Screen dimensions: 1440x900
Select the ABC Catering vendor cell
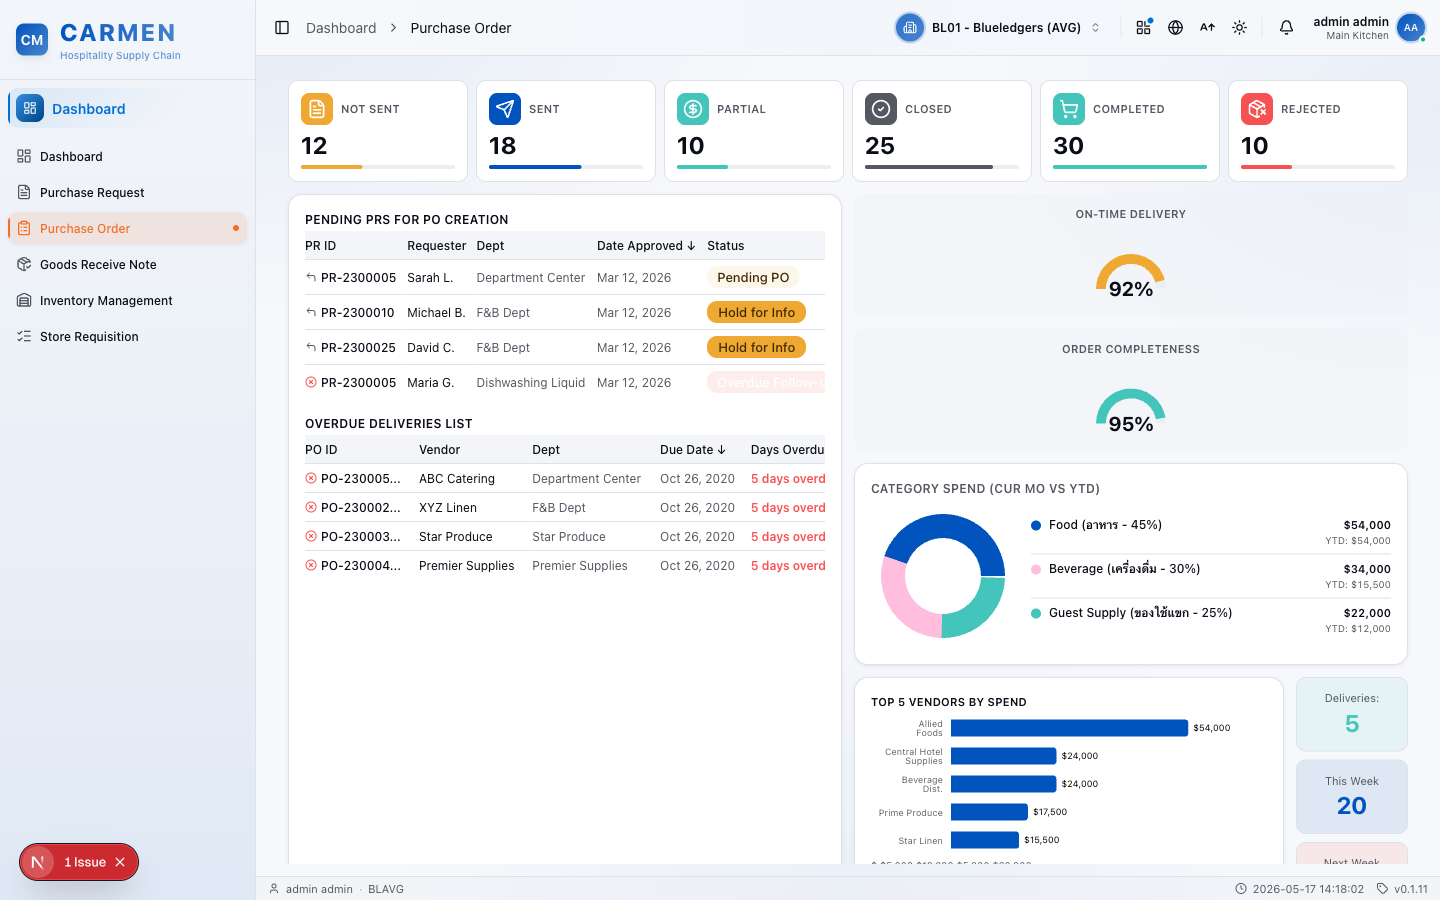[x=457, y=479]
